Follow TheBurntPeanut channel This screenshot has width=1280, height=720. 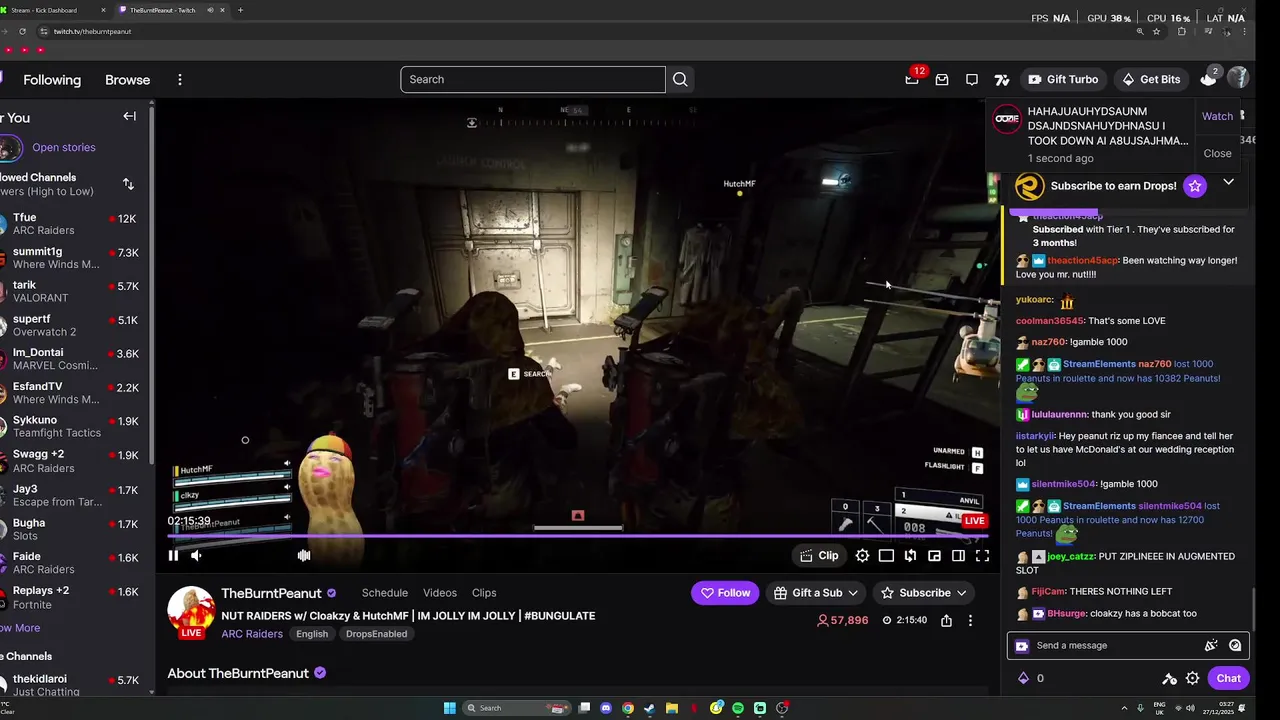tap(725, 593)
